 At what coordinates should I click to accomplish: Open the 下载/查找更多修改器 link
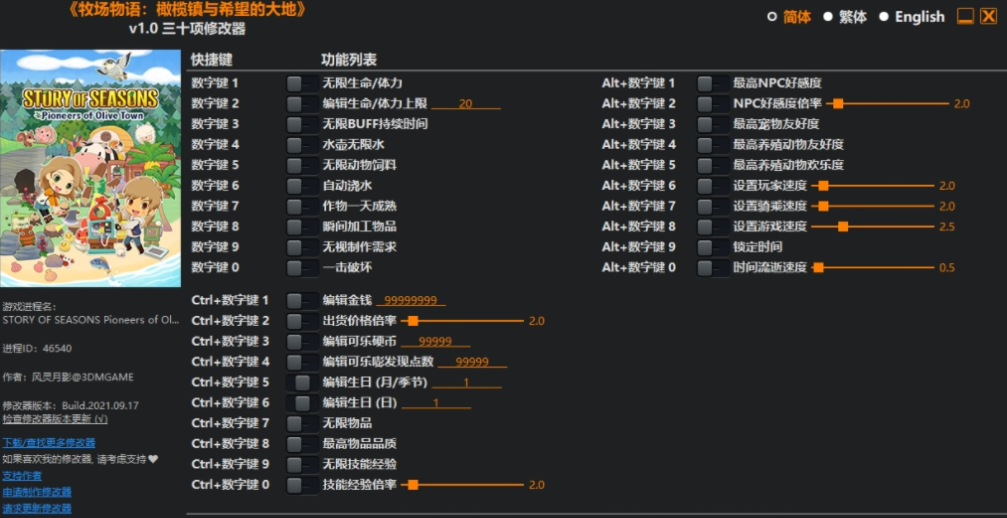pyautogui.click(x=49, y=442)
